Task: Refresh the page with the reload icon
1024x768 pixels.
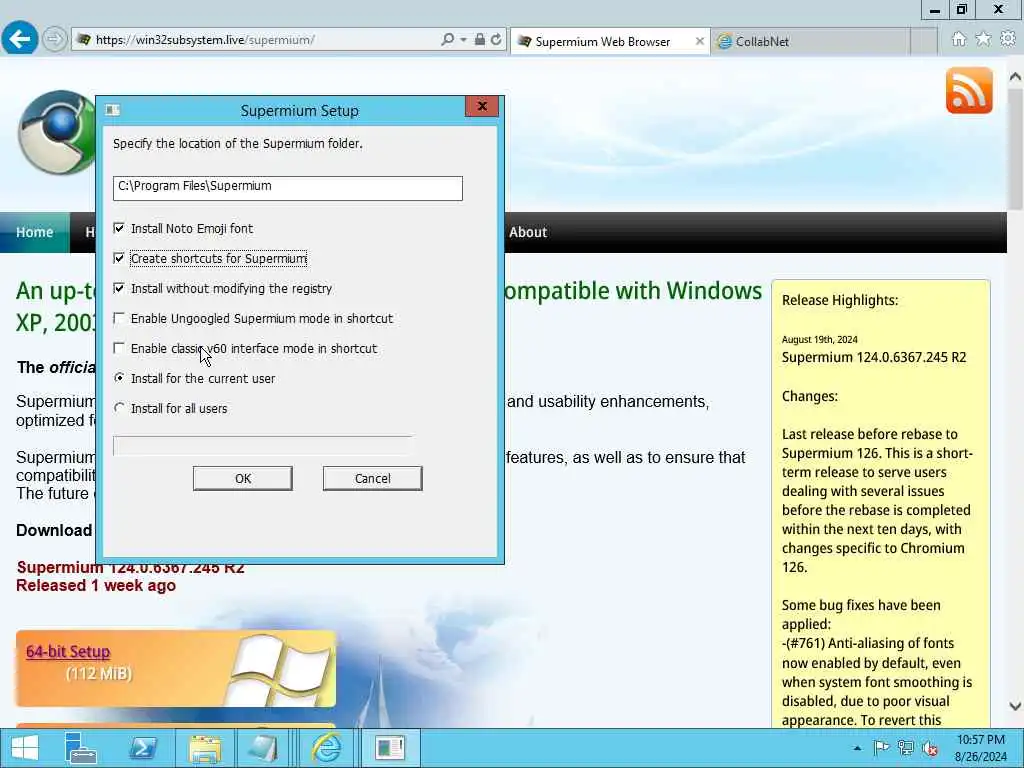Action: tap(496, 40)
